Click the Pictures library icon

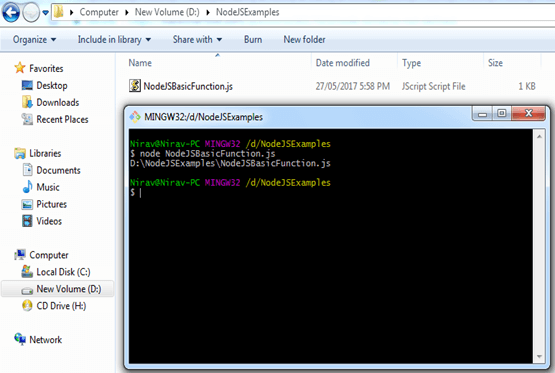tap(27, 204)
